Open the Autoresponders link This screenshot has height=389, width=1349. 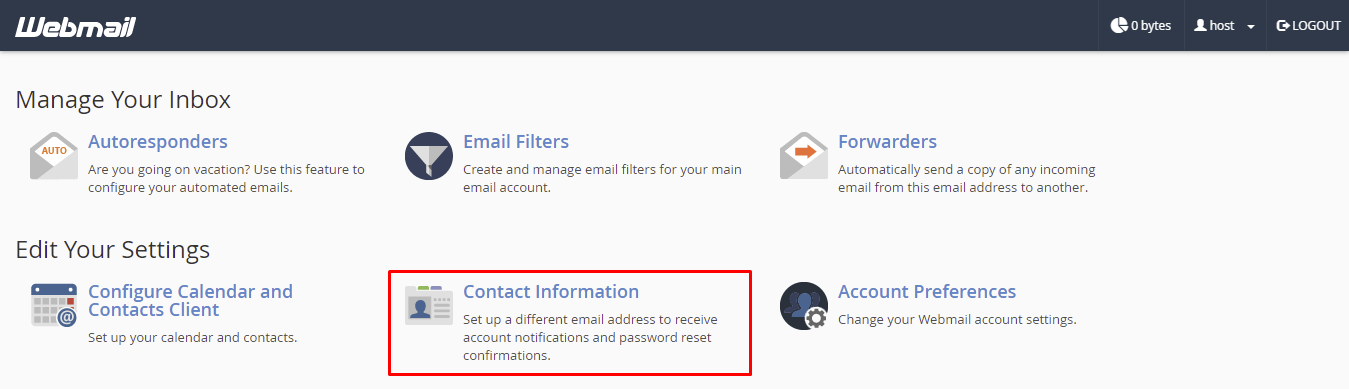158,142
